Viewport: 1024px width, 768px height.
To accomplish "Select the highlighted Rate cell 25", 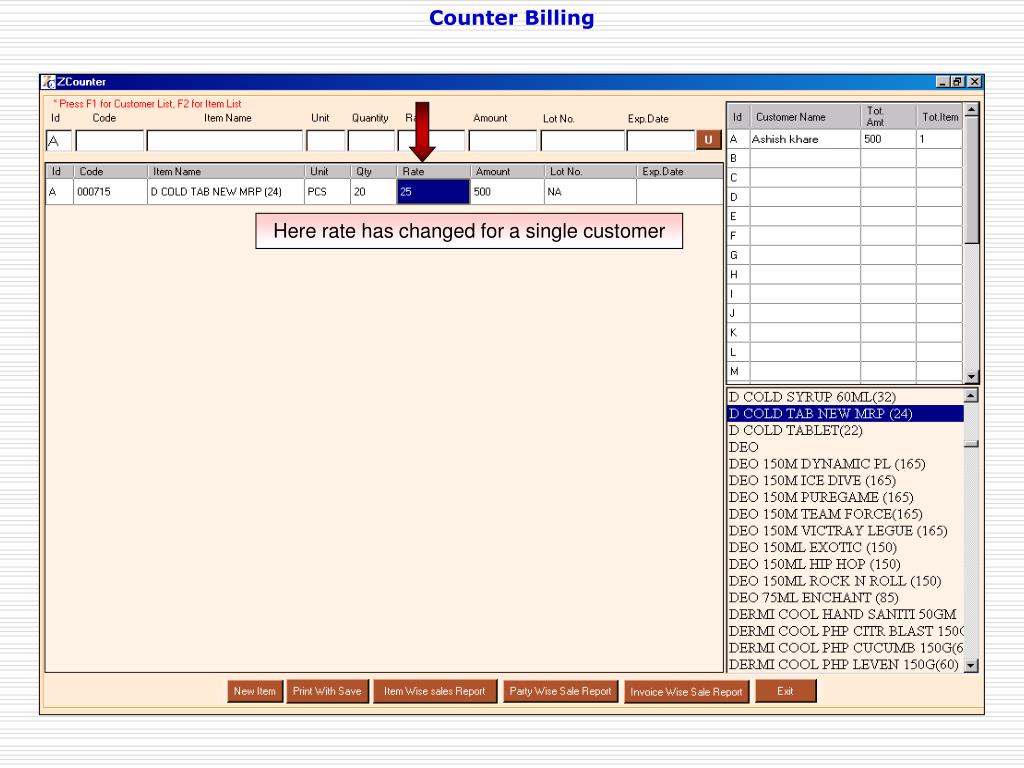I will point(433,192).
